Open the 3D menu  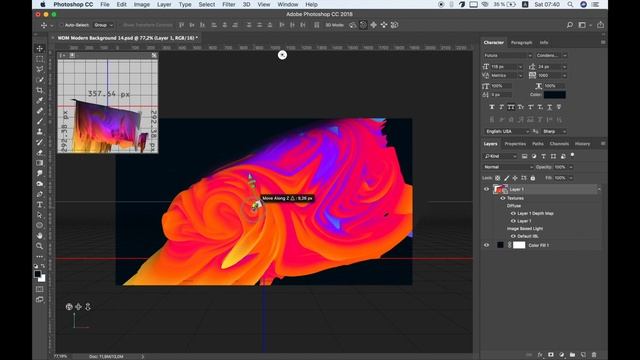247,4
